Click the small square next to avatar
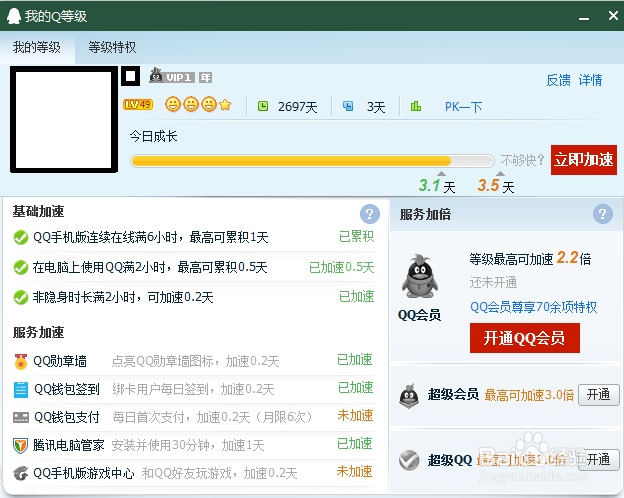This screenshot has width=624, height=498. pyautogui.click(x=131, y=76)
